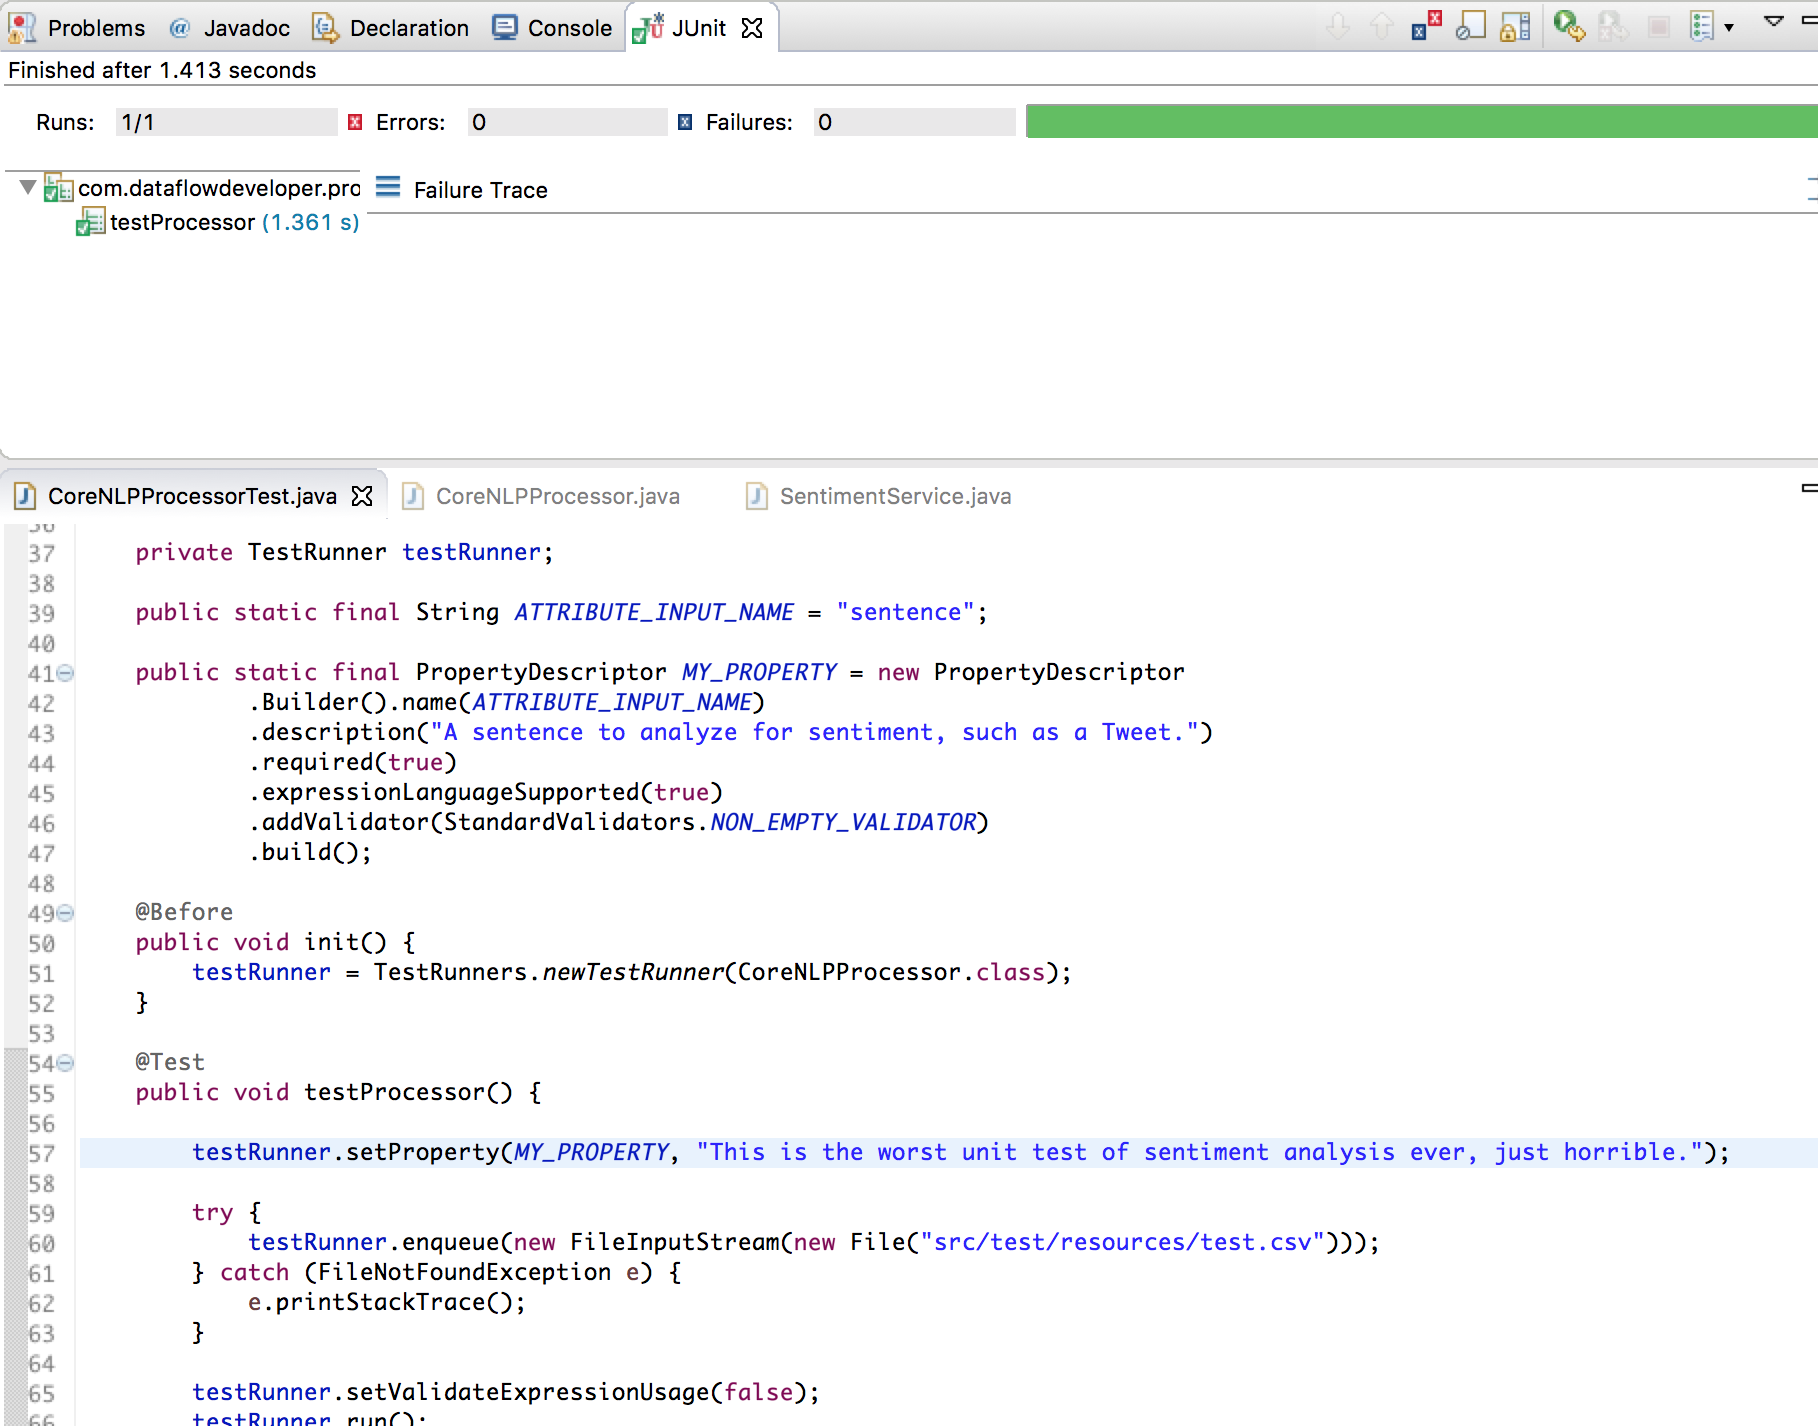Activate the stack trace filter in Failure Trace
The width and height of the screenshot is (1818, 1426).
tap(389, 187)
